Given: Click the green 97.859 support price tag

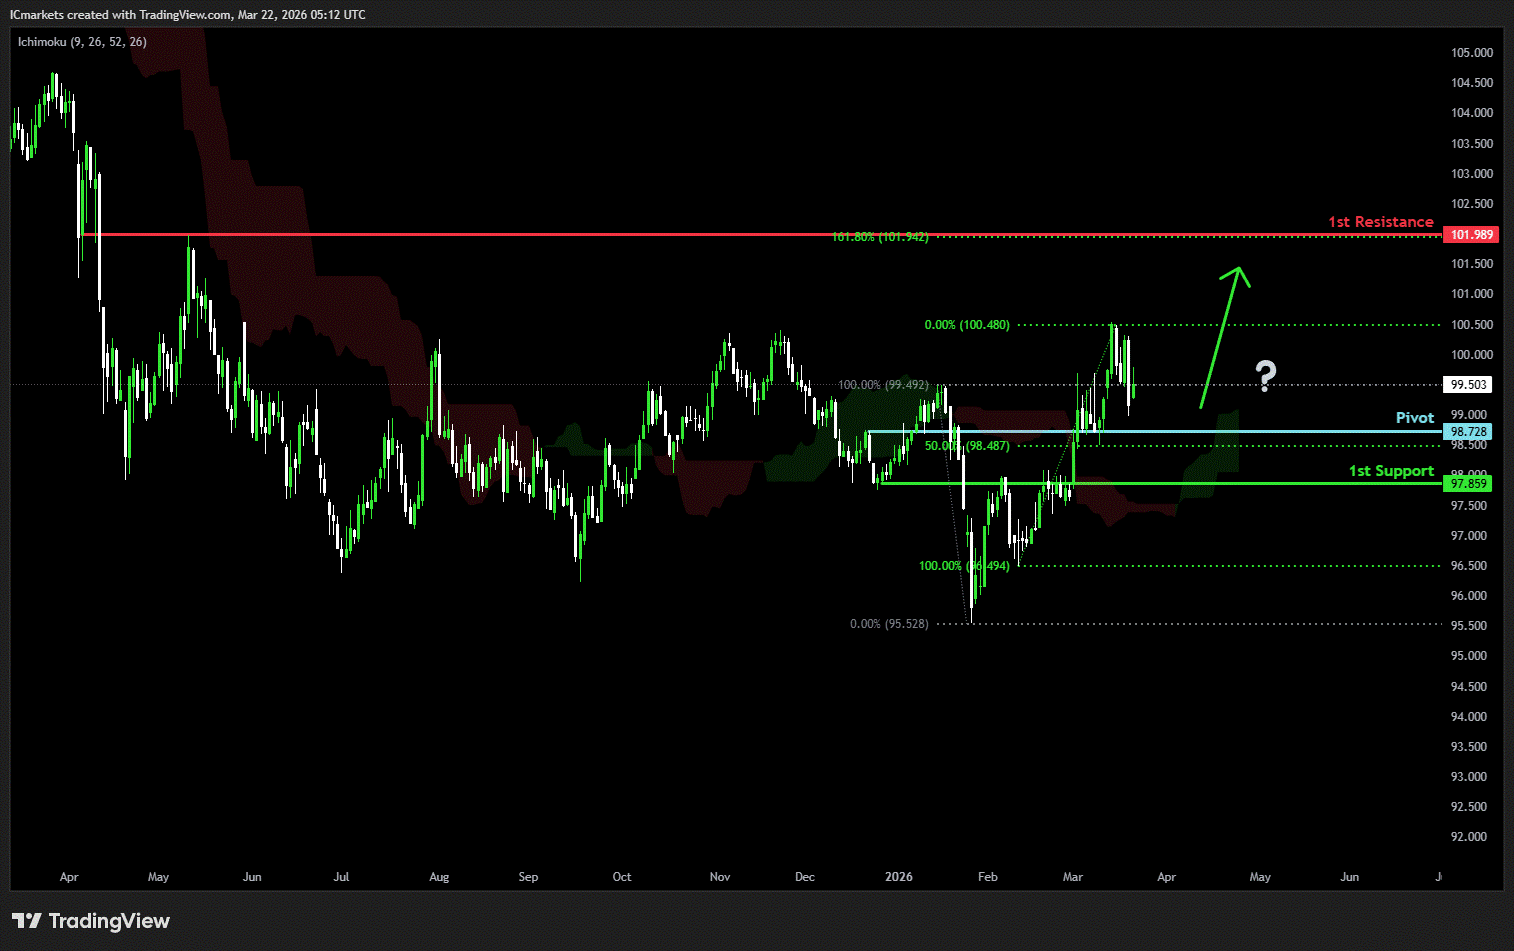Looking at the screenshot, I should 1469,484.
